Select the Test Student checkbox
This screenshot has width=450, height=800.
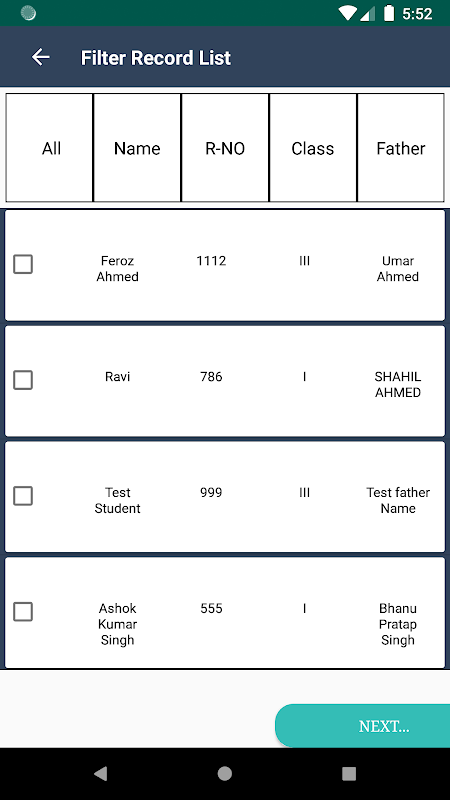click(x=23, y=496)
